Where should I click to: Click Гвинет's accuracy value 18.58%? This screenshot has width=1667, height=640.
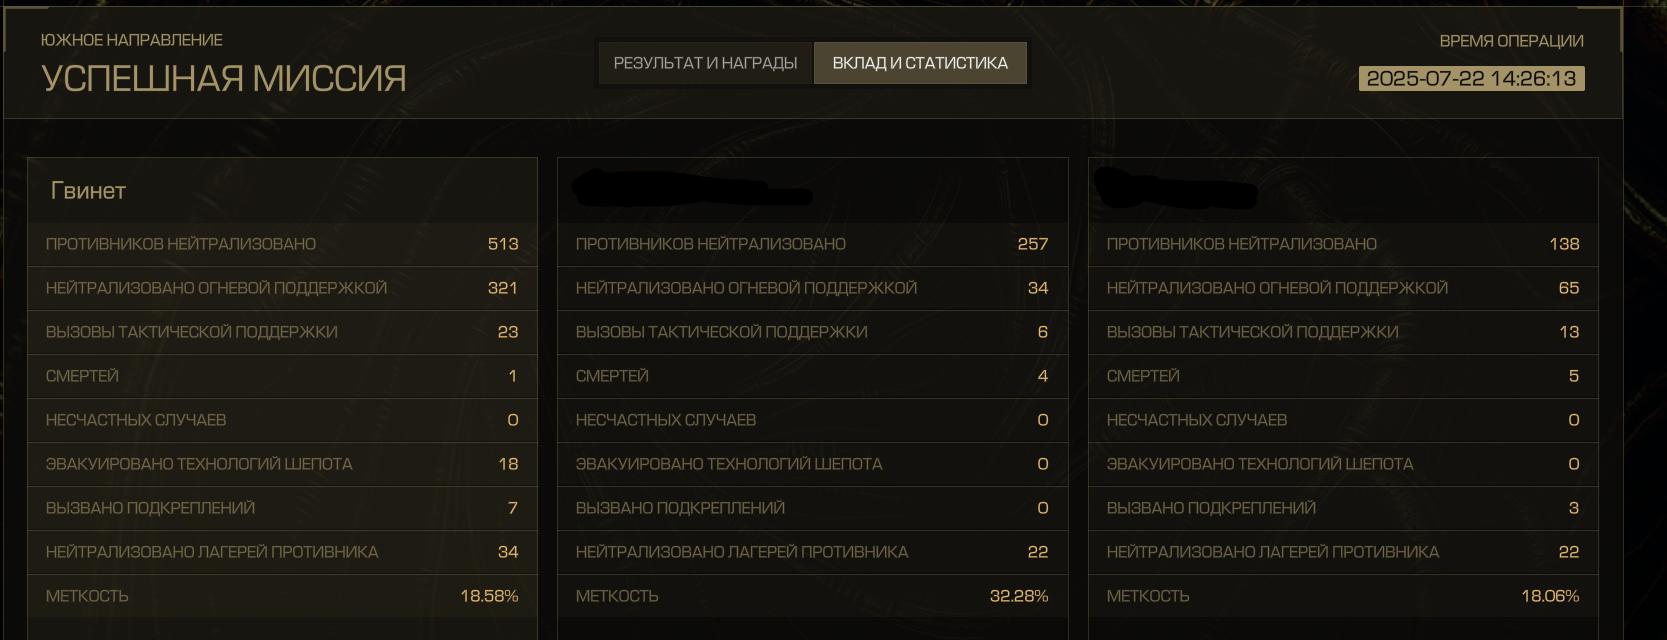click(489, 596)
